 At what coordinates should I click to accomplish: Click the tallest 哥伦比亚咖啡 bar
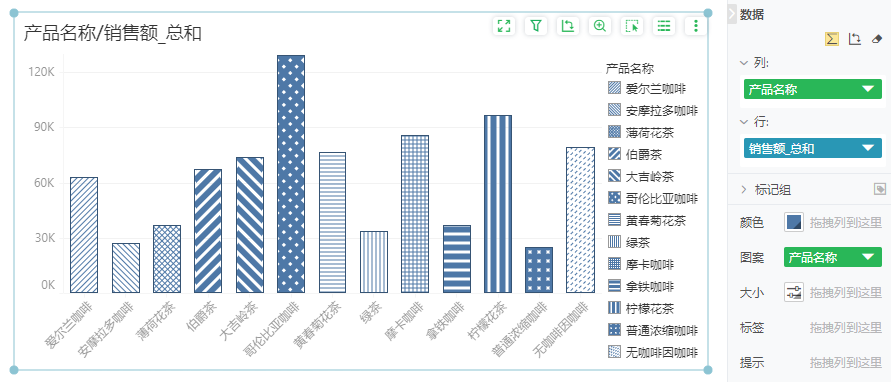click(x=291, y=174)
